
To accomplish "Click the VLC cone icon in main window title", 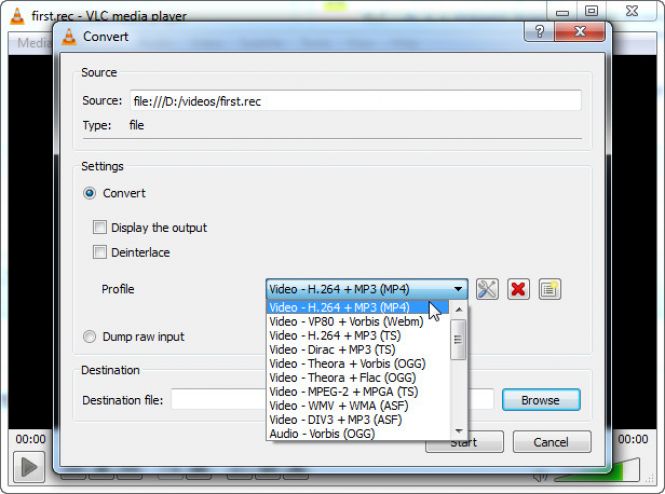I will [17, 16].
